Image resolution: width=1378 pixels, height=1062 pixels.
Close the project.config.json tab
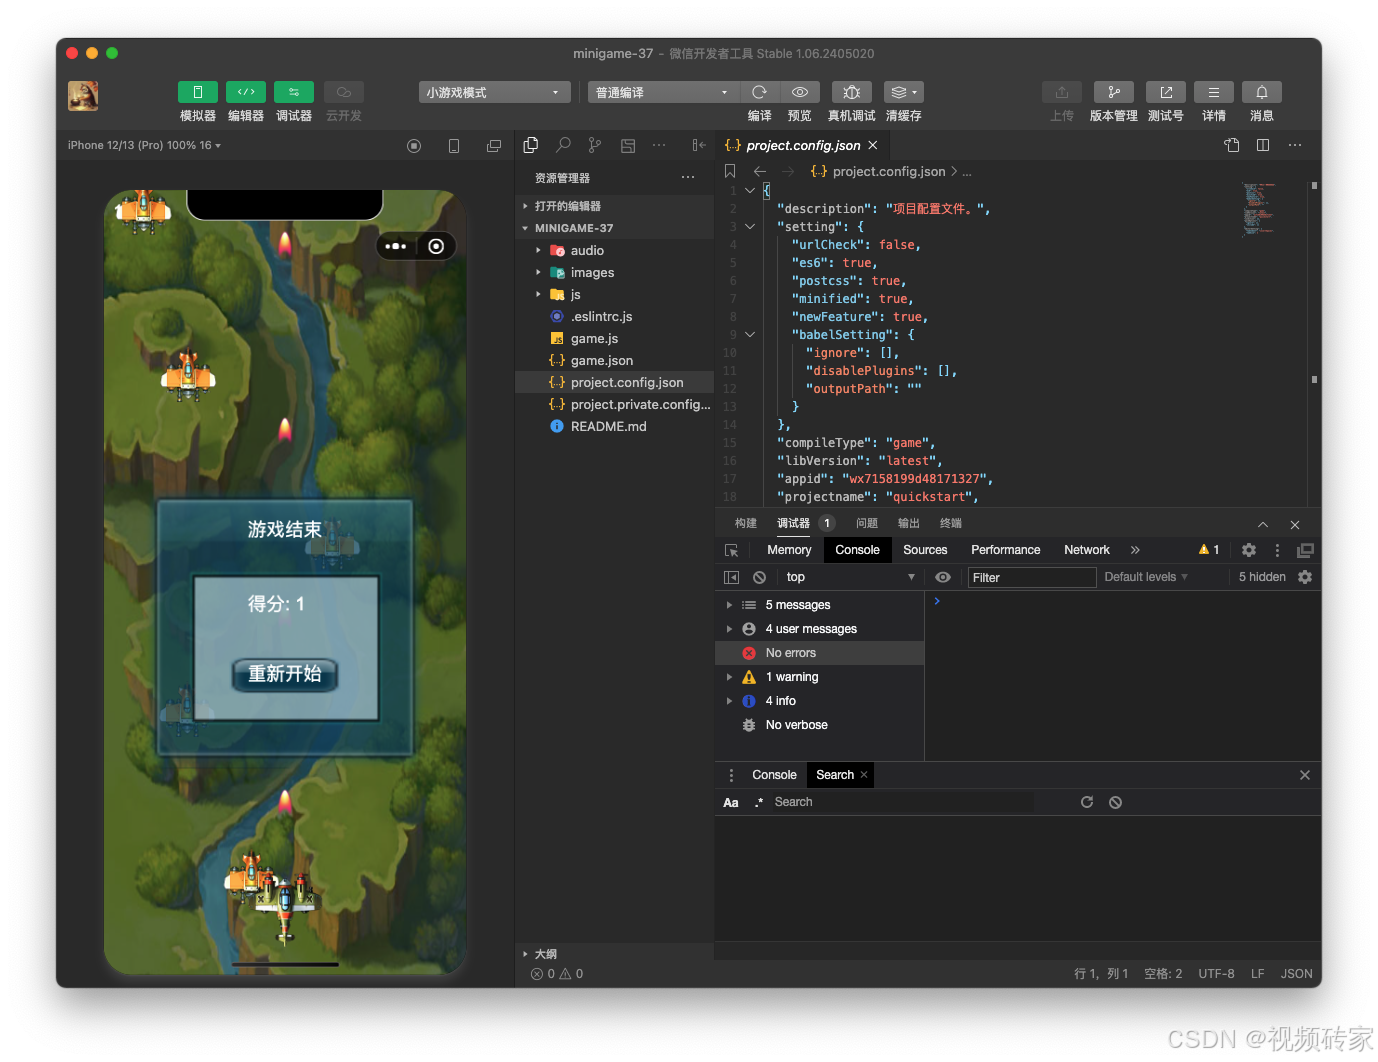873,145
